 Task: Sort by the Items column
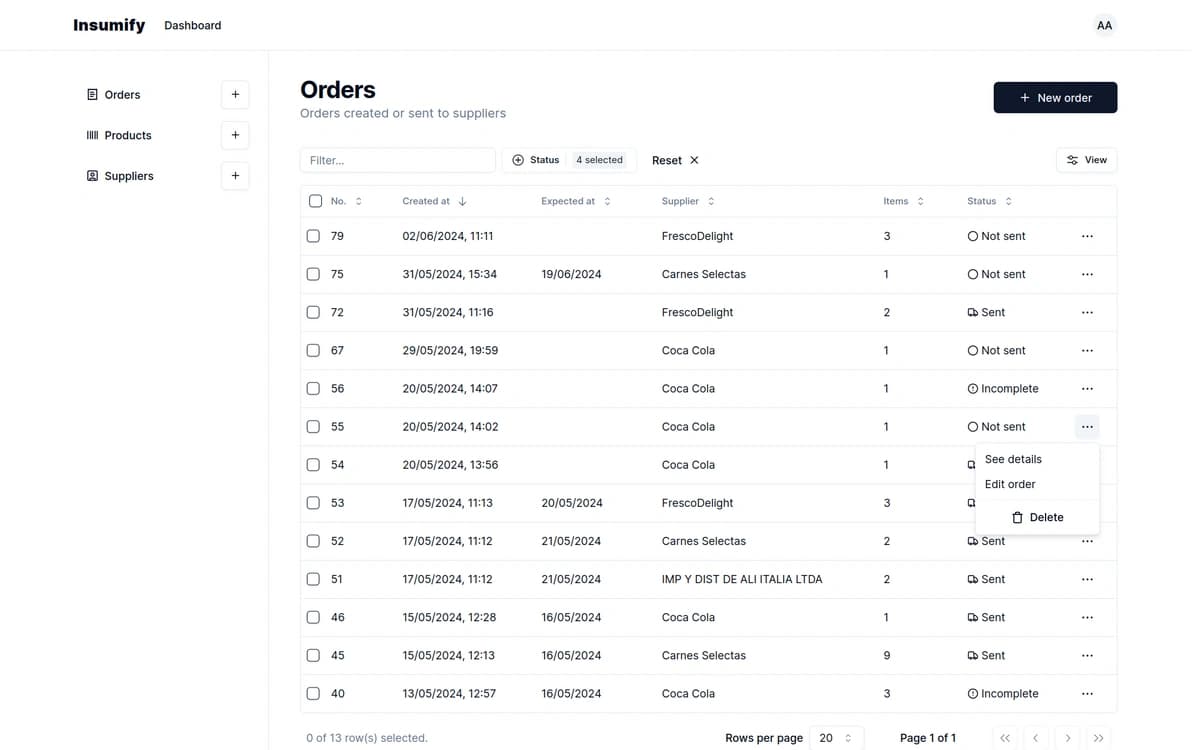click(x=904, y=201)
